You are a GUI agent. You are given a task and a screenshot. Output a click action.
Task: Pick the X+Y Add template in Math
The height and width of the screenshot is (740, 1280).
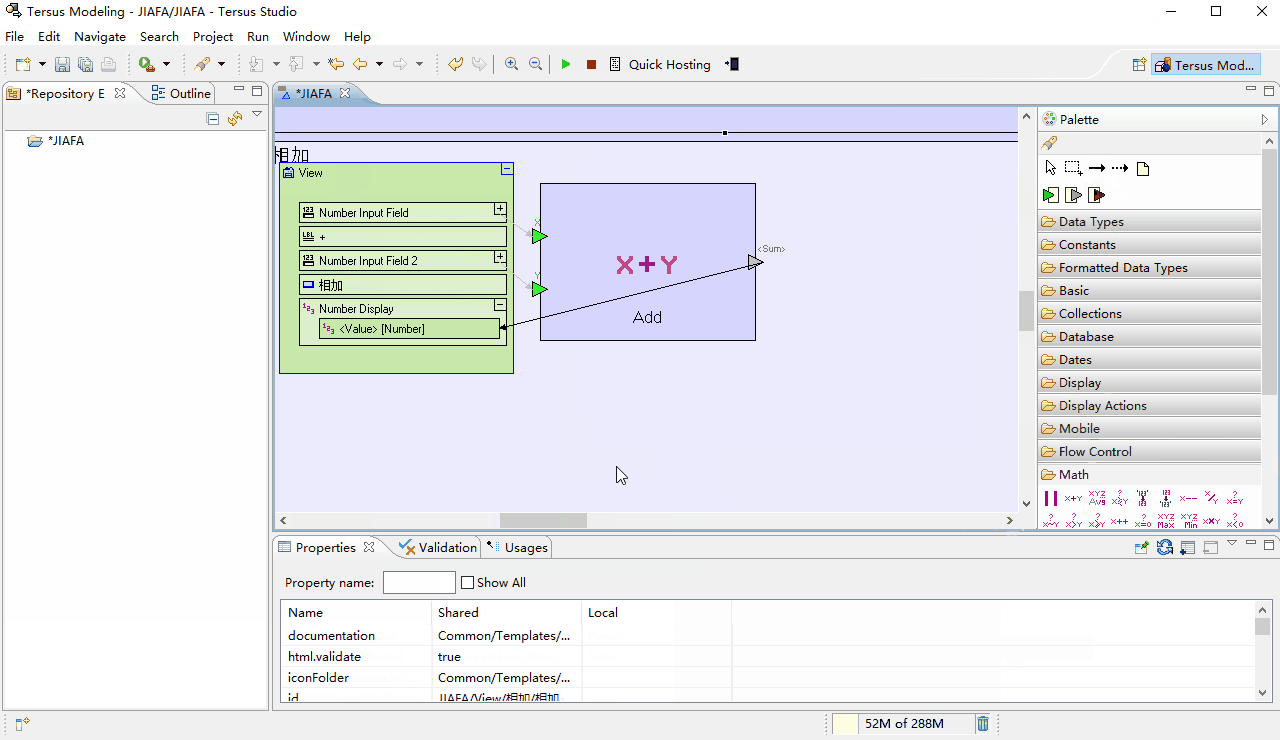tap(1073, 498)
